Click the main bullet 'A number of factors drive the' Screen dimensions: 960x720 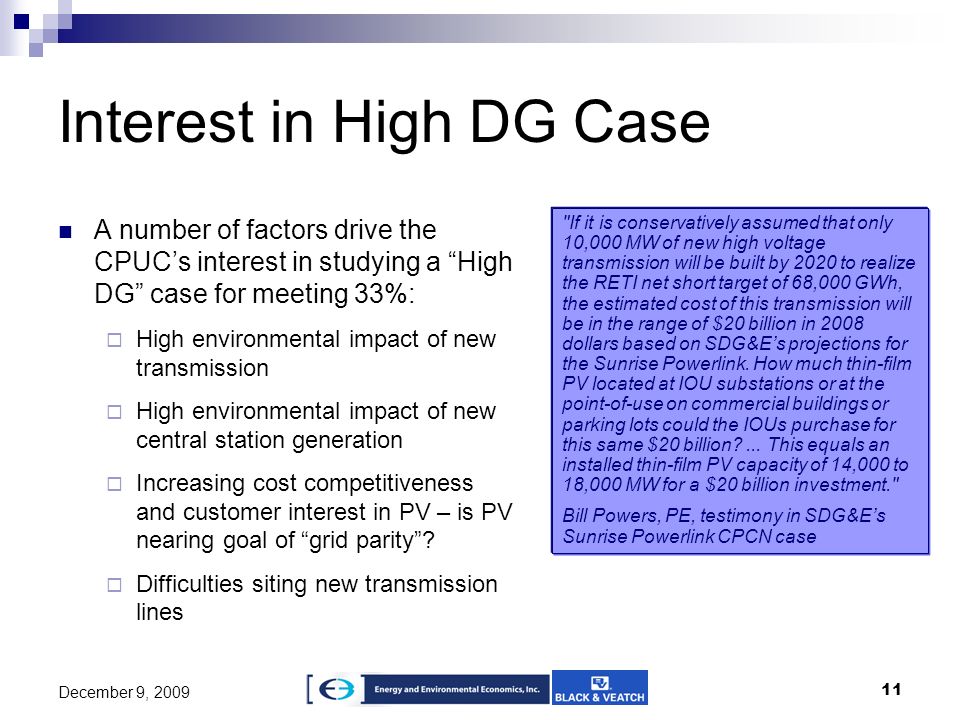coord(265,230)
